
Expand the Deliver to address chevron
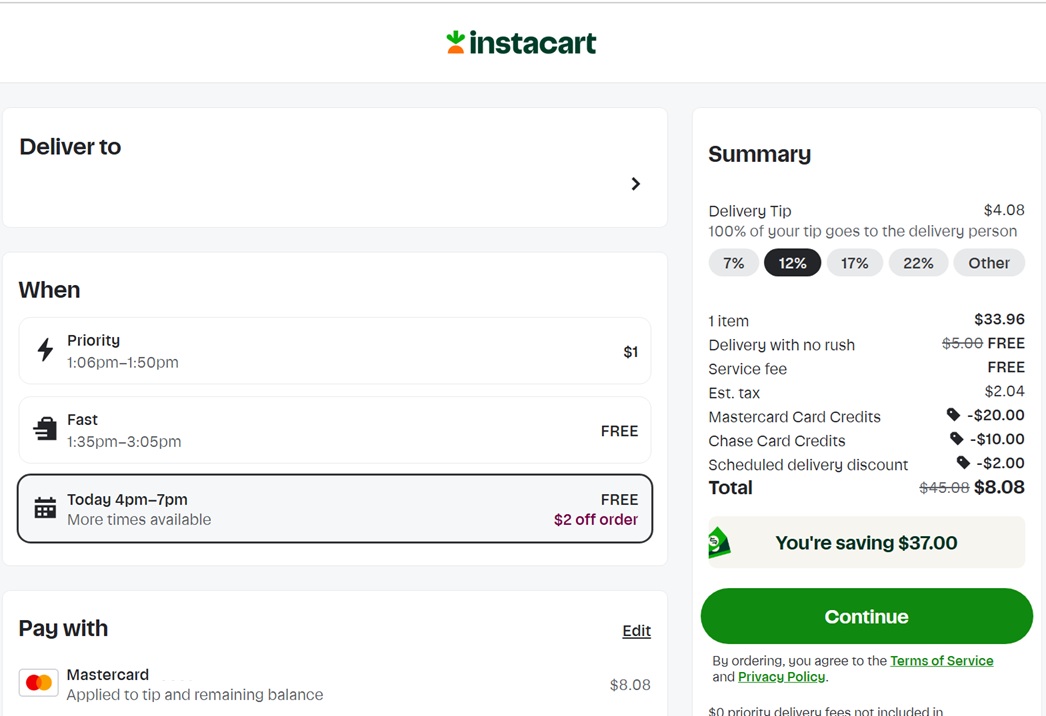(635, 184)
